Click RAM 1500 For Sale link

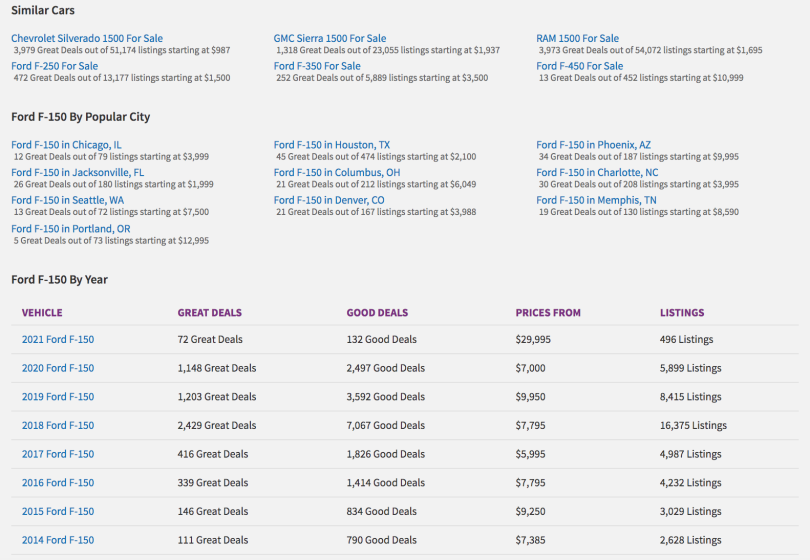[577, 38]
